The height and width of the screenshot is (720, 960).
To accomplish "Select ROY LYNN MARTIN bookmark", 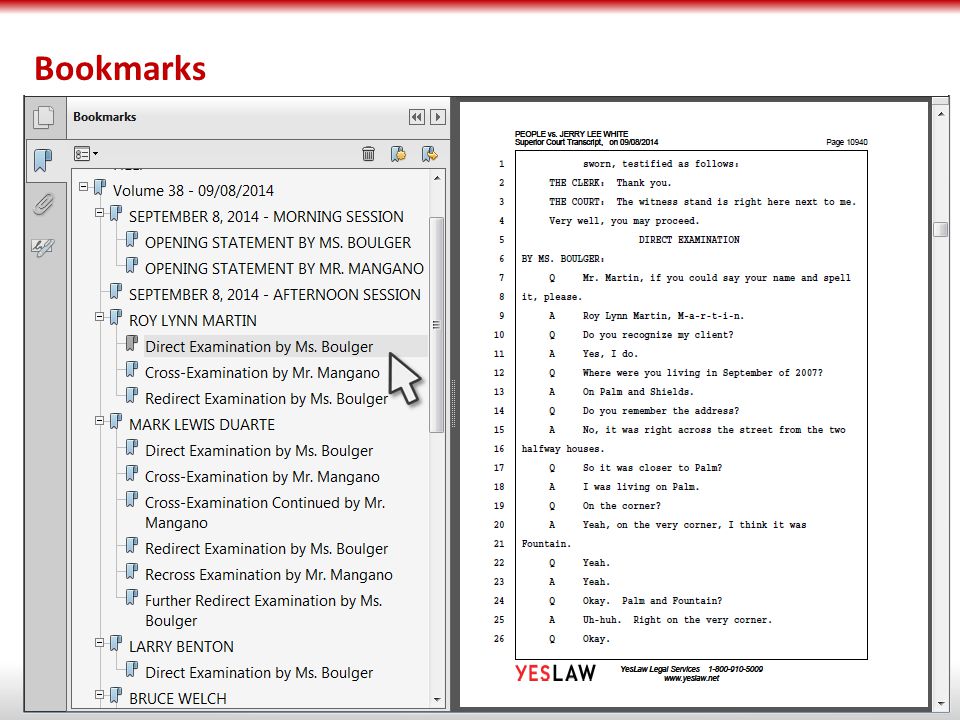I will pyautogui.click(x=193, y=321).
